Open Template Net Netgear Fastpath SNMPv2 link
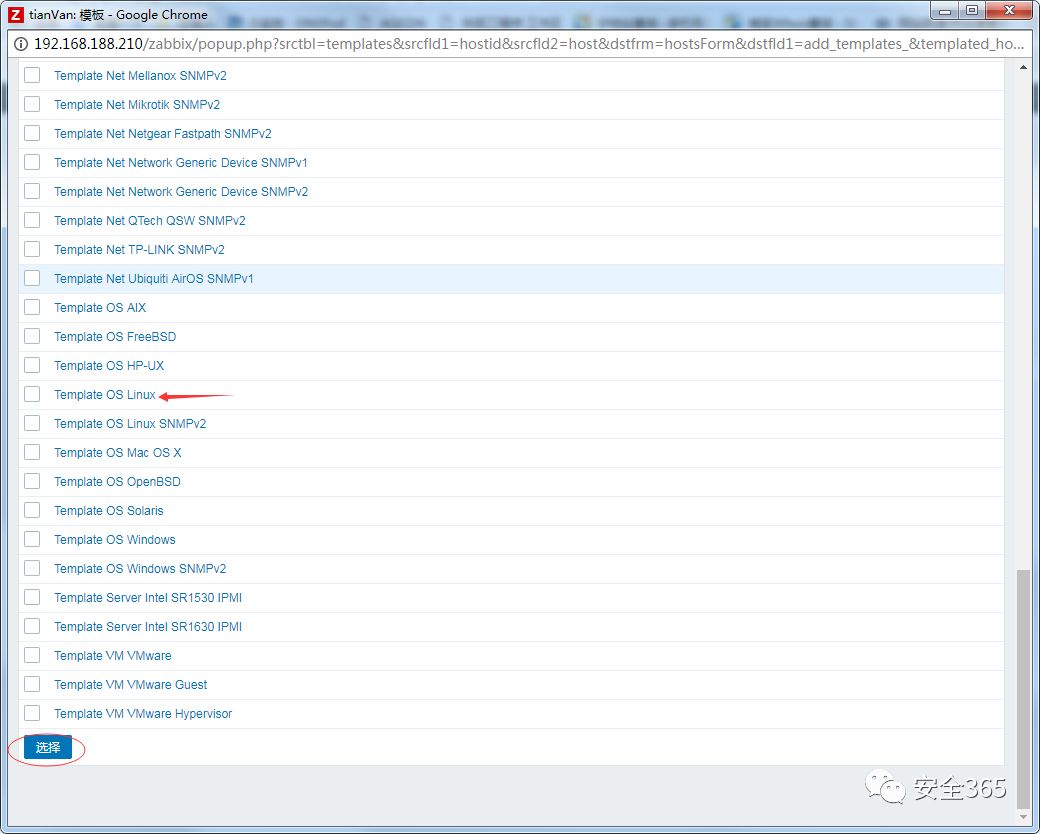The height and width of the screenshot is (834, 1040). 162,133
